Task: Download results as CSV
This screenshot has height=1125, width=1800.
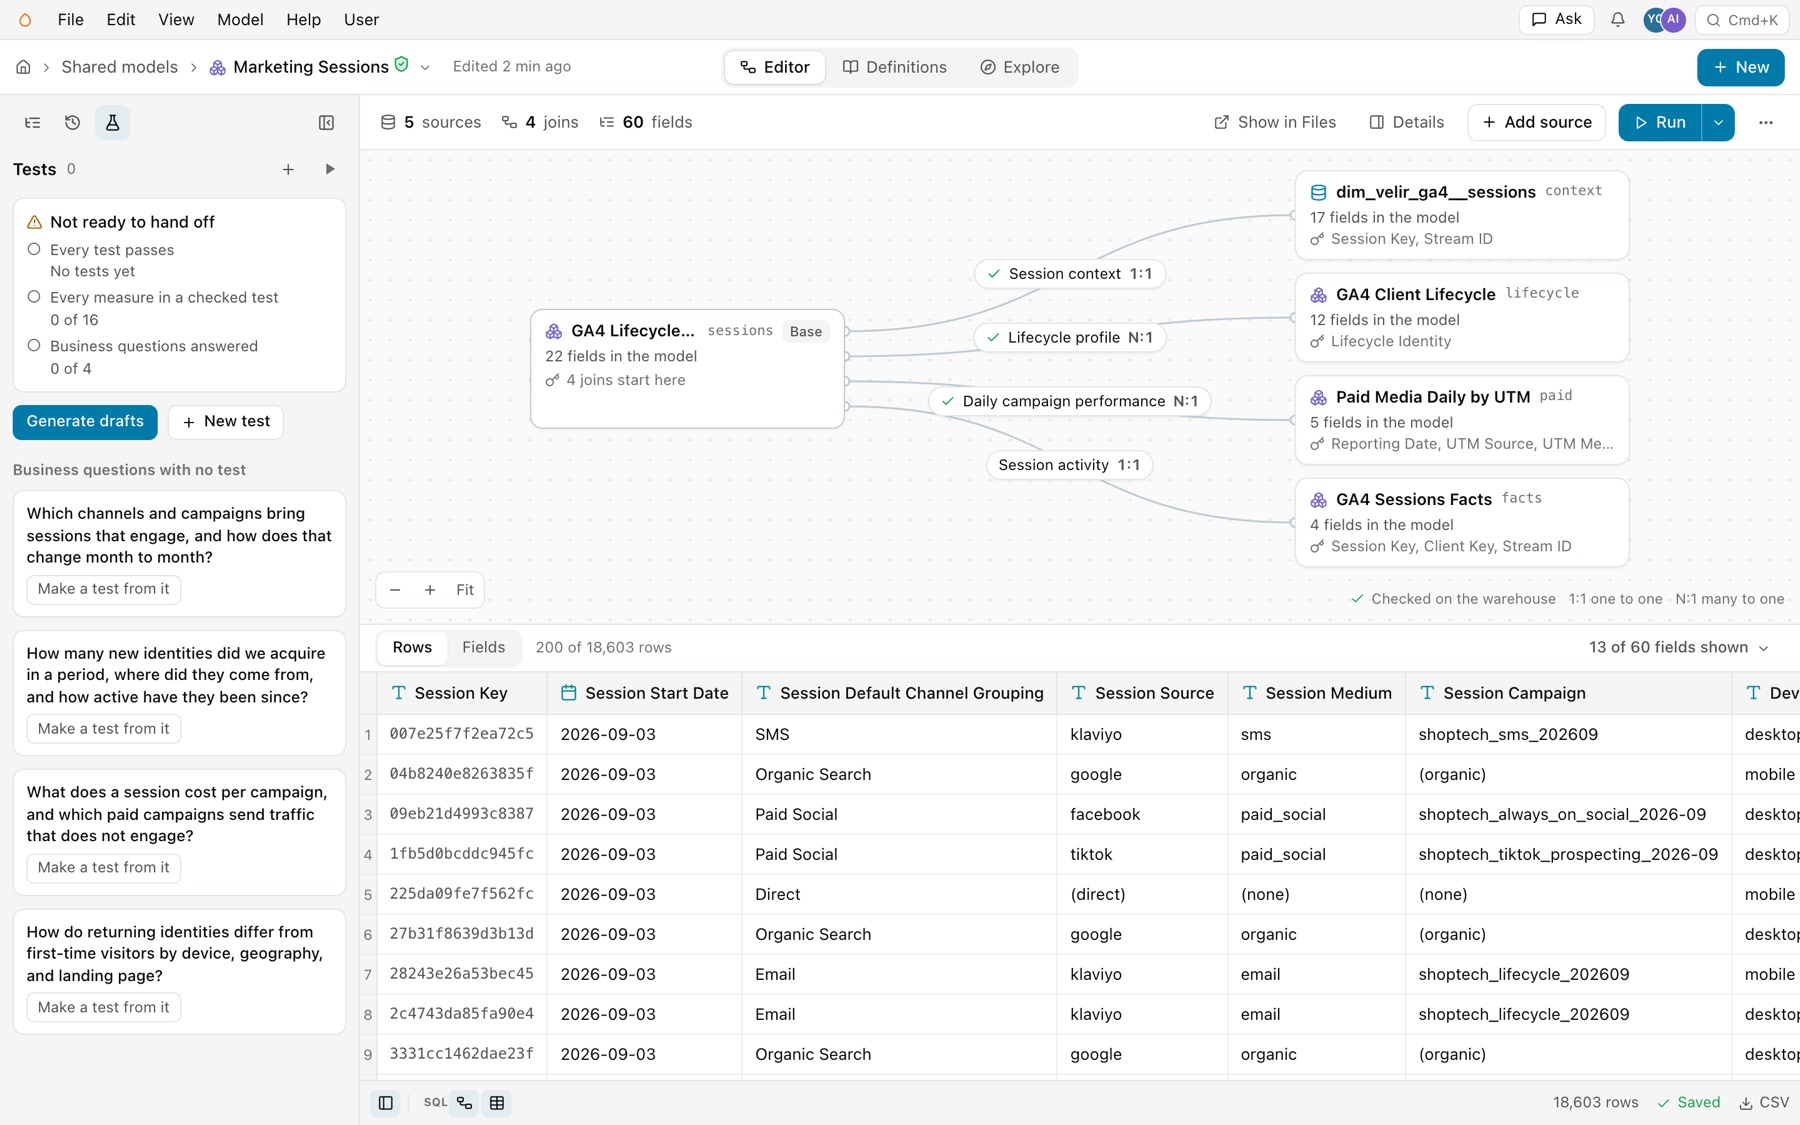Action: pos(1764,1102)
